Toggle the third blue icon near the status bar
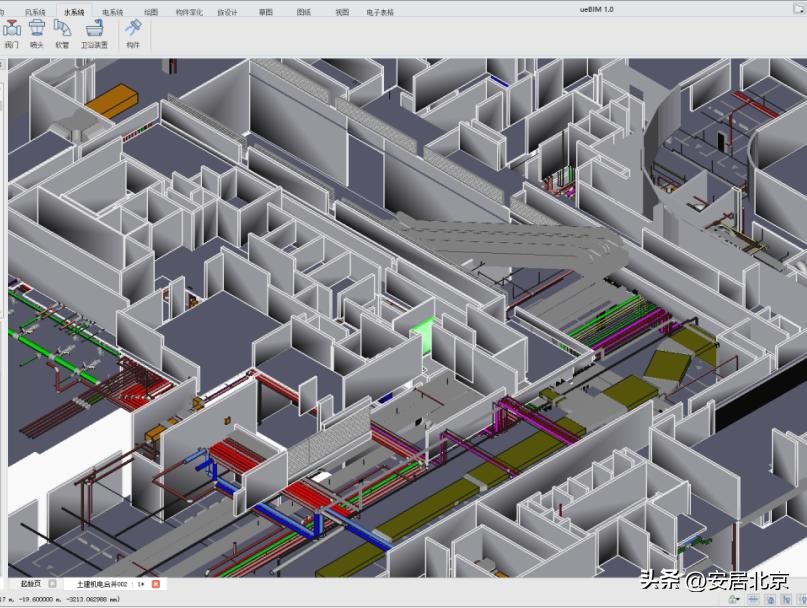Viewport: 807px width, 608px height. click(x=788, y=600)
